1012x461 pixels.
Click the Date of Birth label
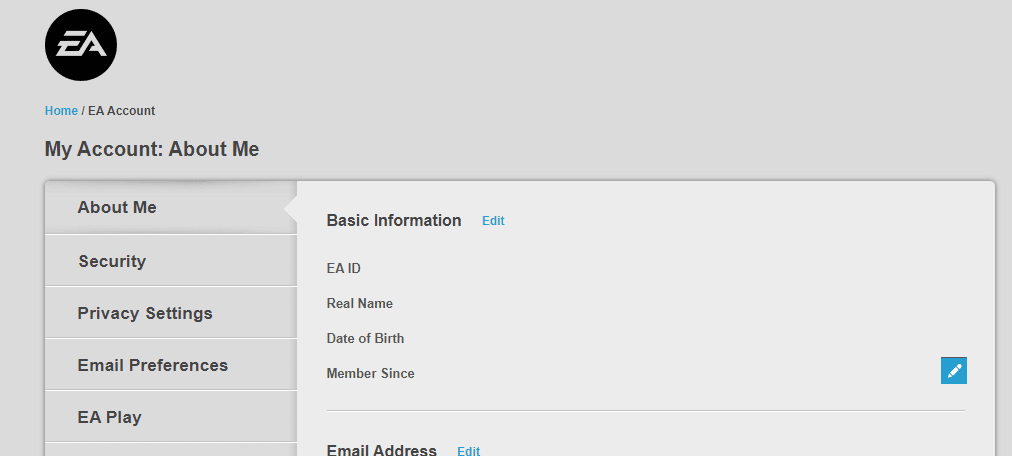click(365, 338)
